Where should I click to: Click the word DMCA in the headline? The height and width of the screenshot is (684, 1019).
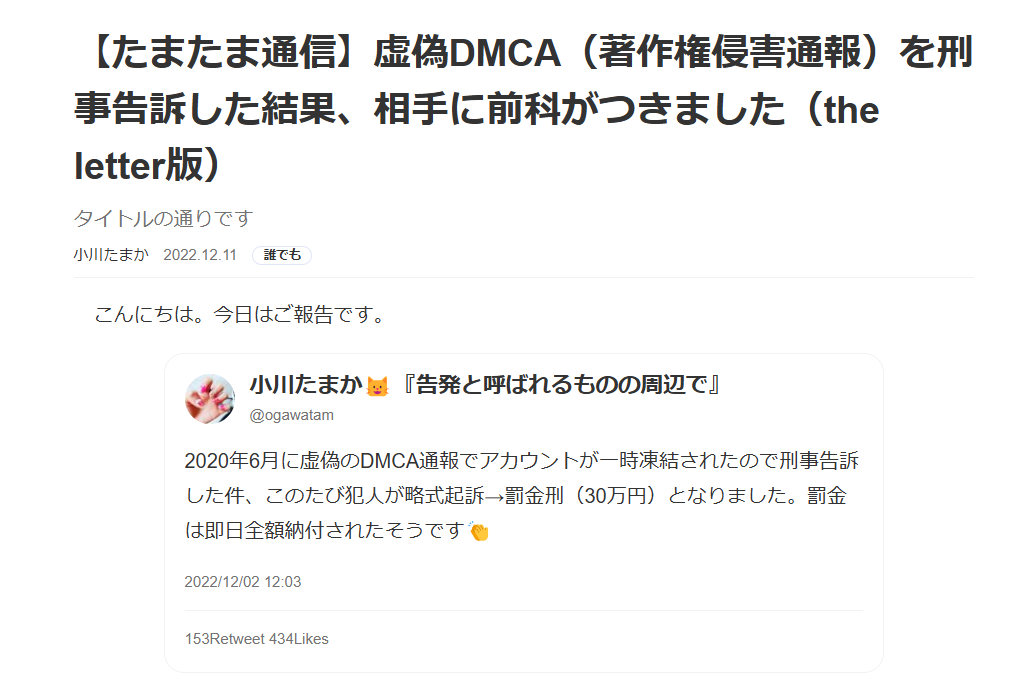(x=504, y=53)
